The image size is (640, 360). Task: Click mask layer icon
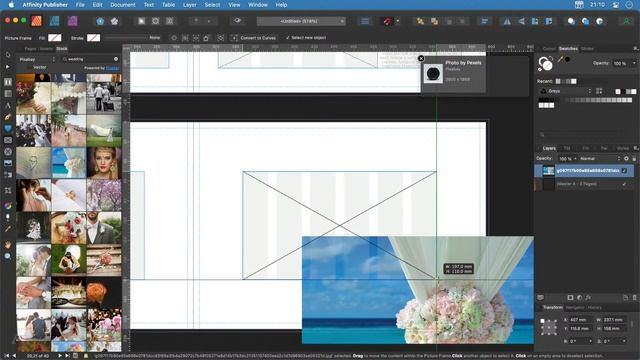tap(570, 298)
